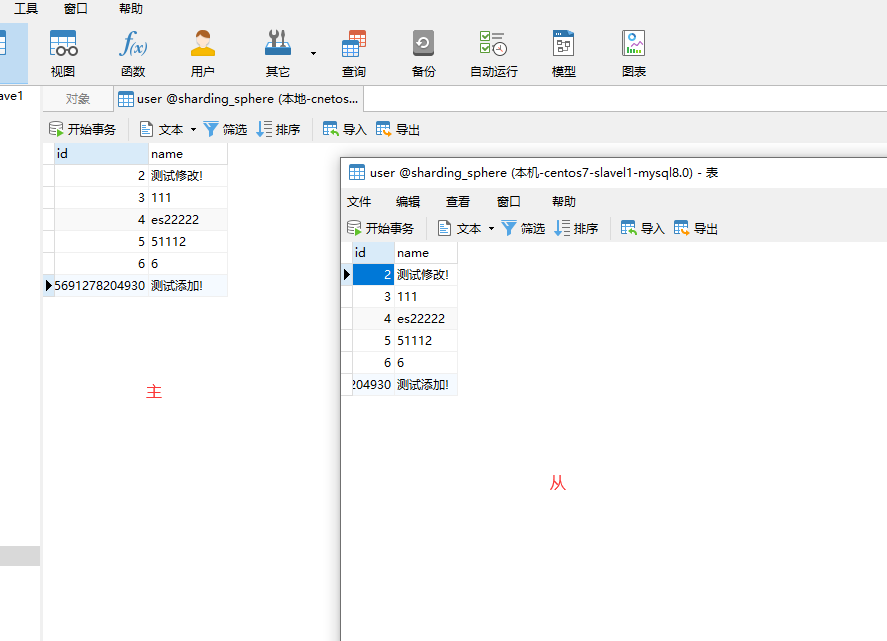
Task: Open 查看 menu in slave window
Action: tap(458, 201)
